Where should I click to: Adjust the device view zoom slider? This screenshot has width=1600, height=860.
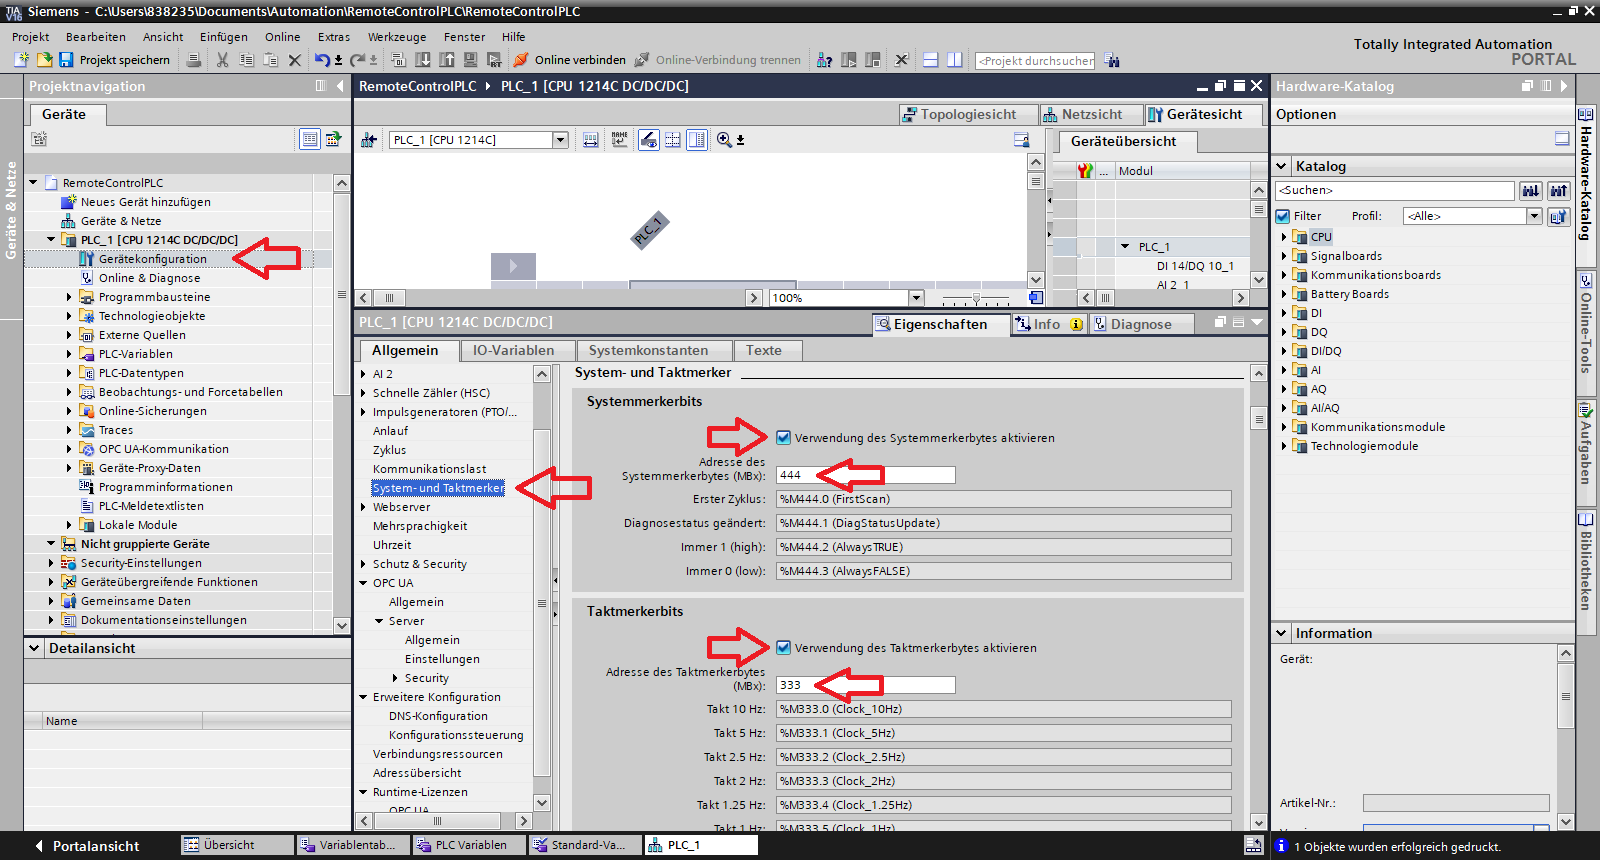click(976, 298)
